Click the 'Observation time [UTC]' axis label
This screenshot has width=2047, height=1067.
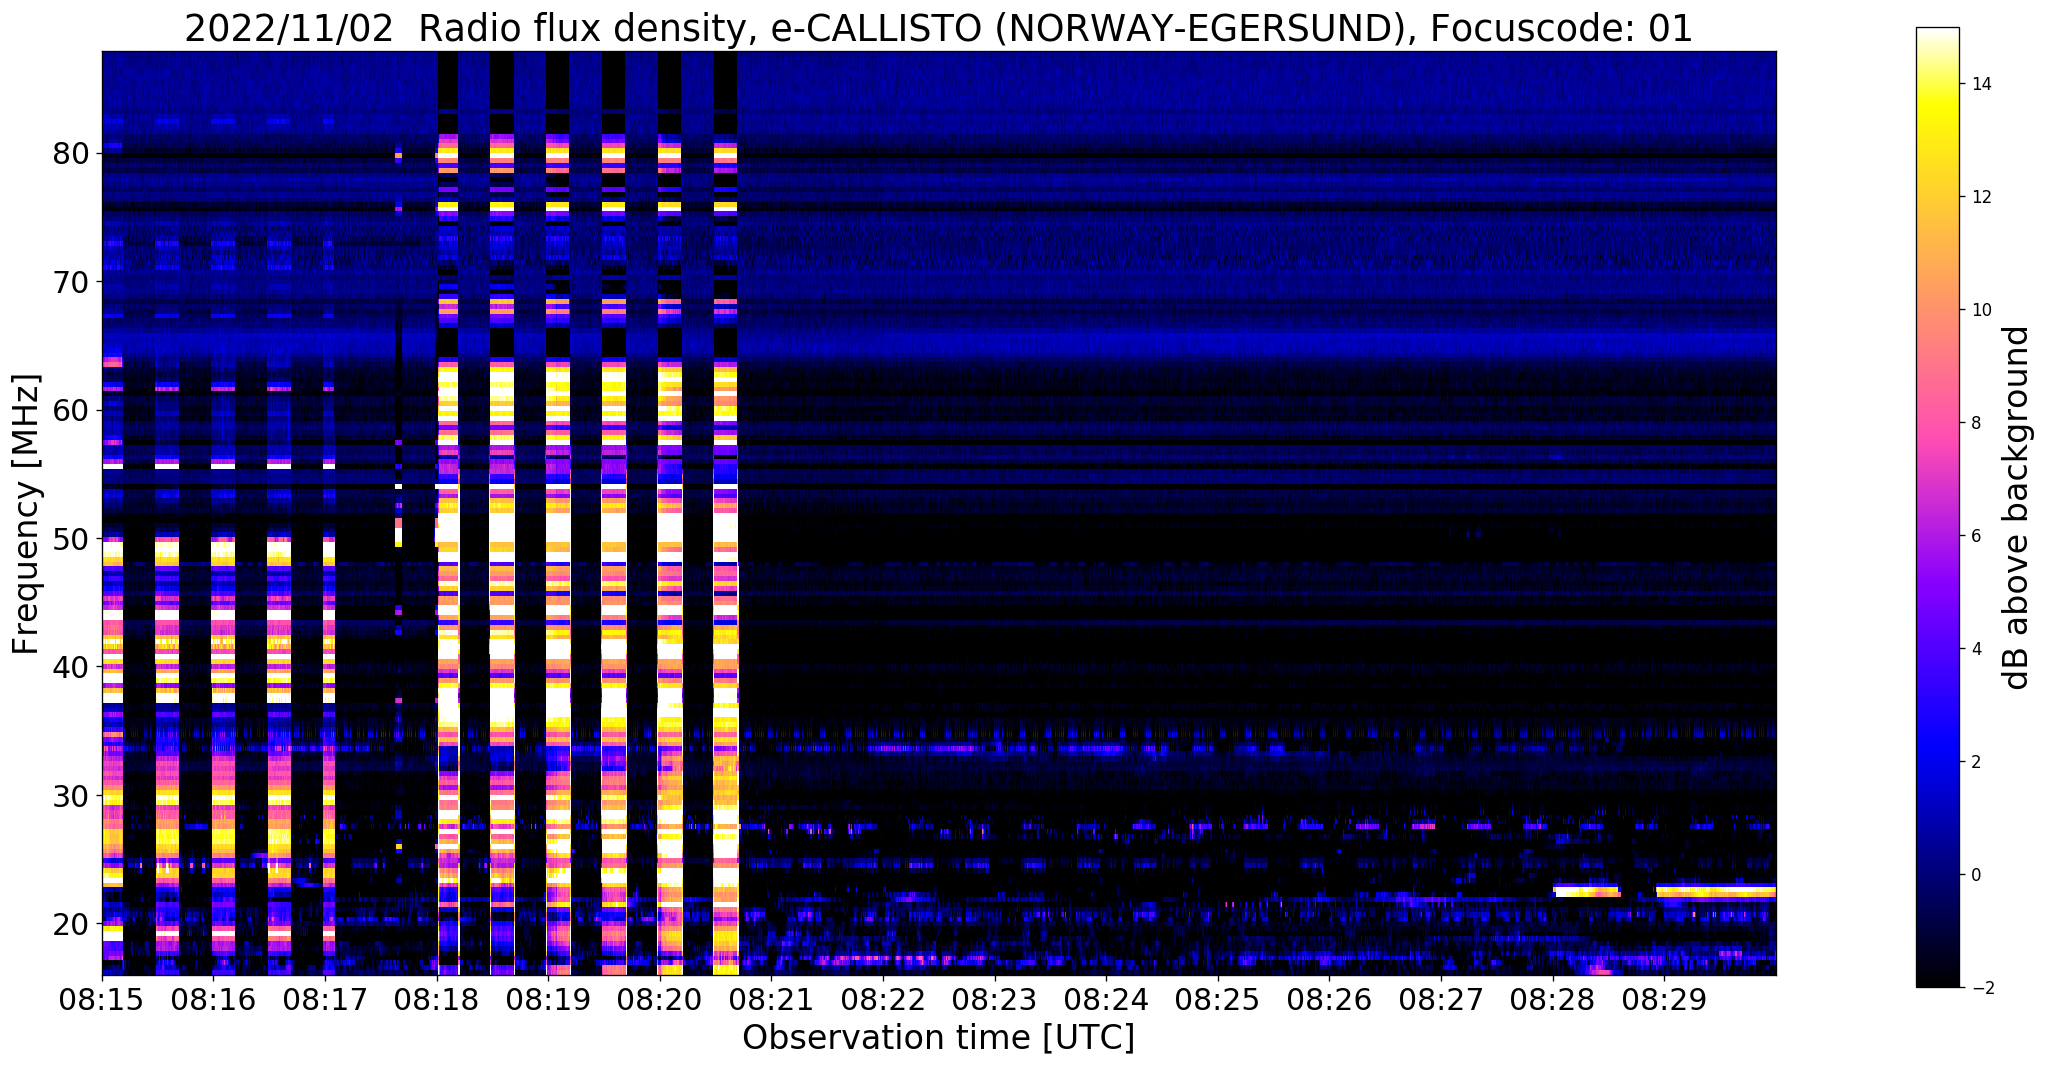point(938,1038)
